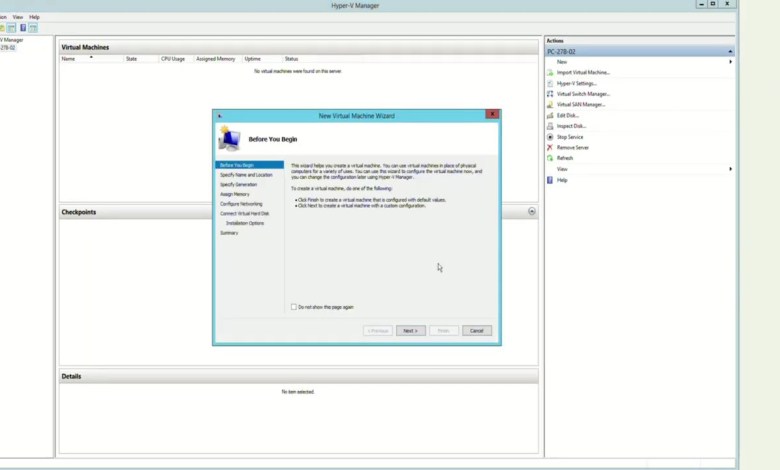Screen dimensions: 780x470
Task: Expand the View submenu arrow in Actions
Action: 730,169
